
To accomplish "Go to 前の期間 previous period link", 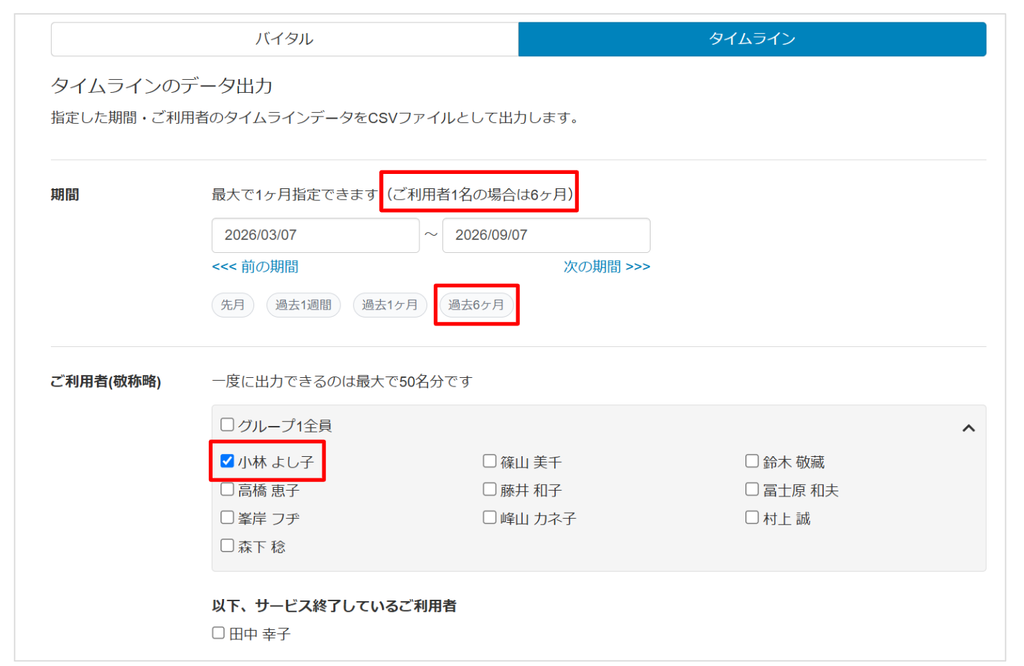I will click(255, 266).
